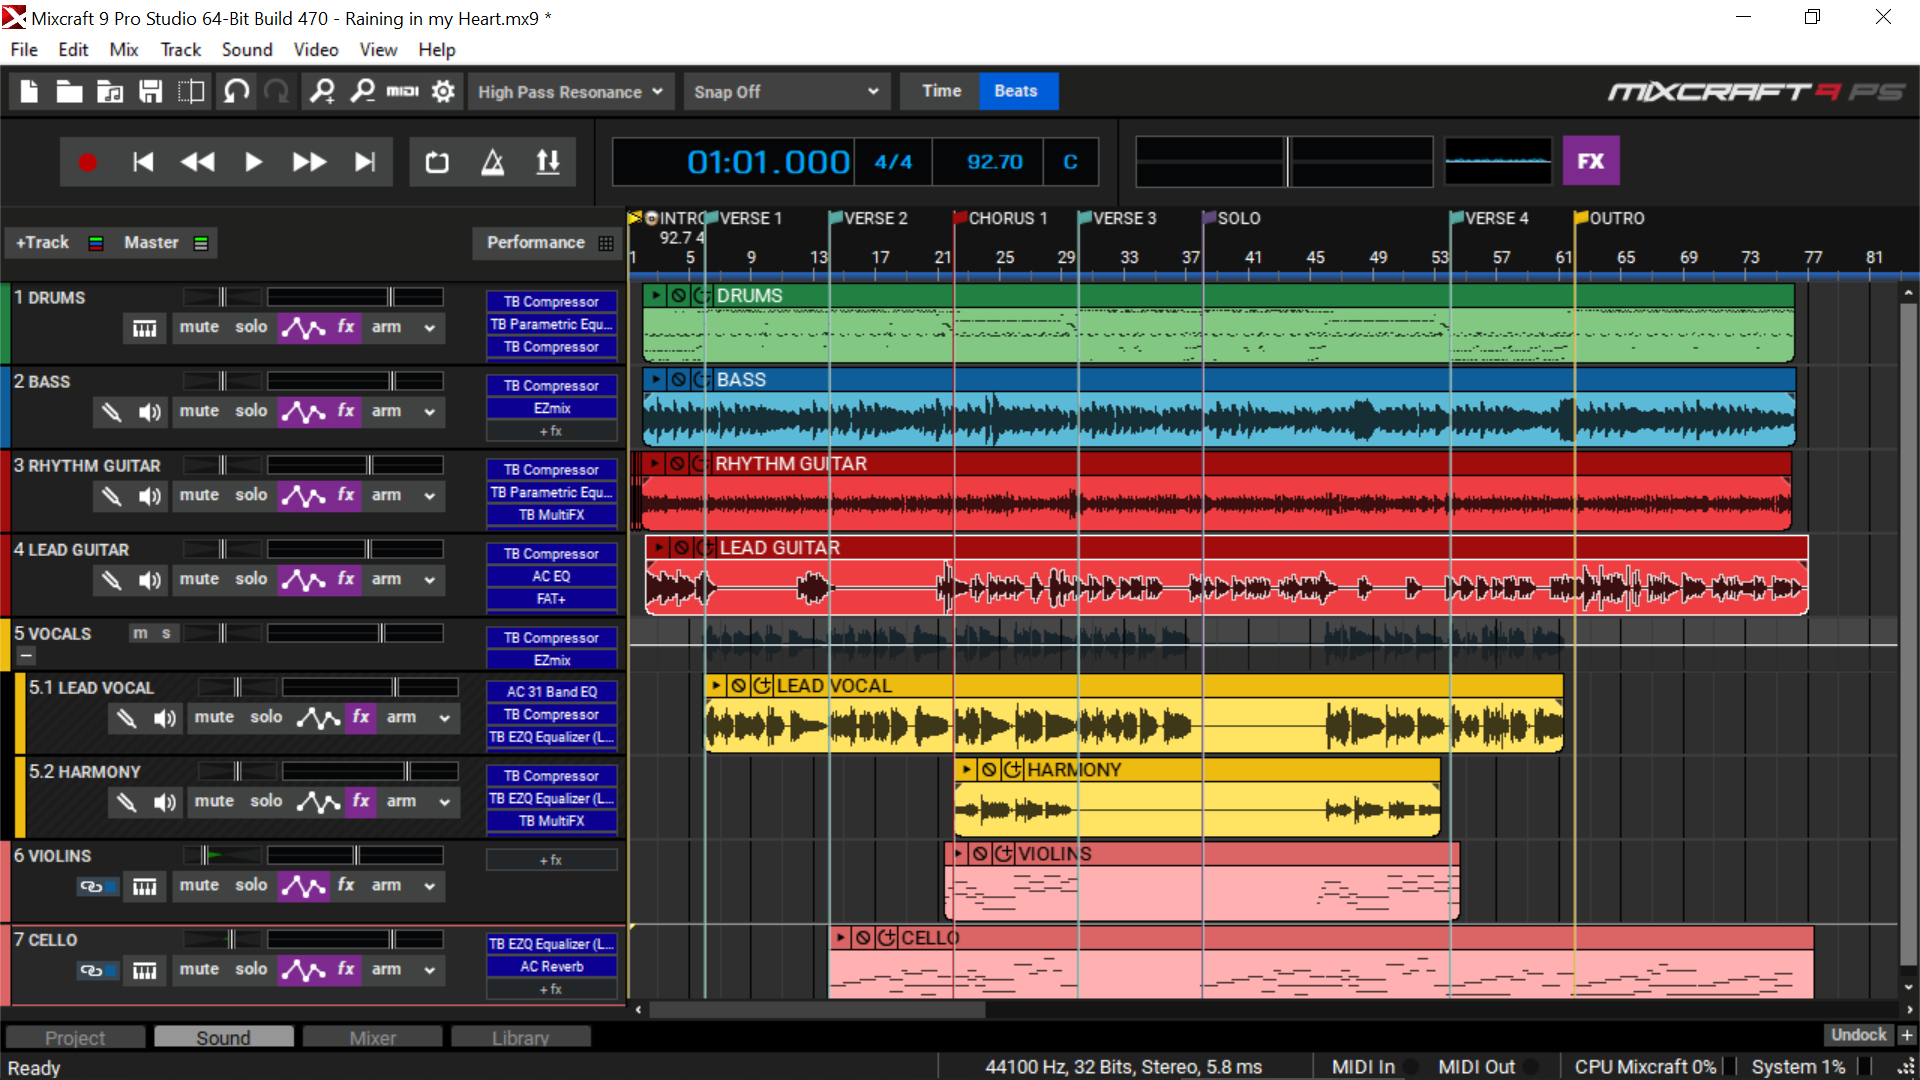1920x1080 pixels.
Task: Mute the DRUMS track
Action: [199, 327]
